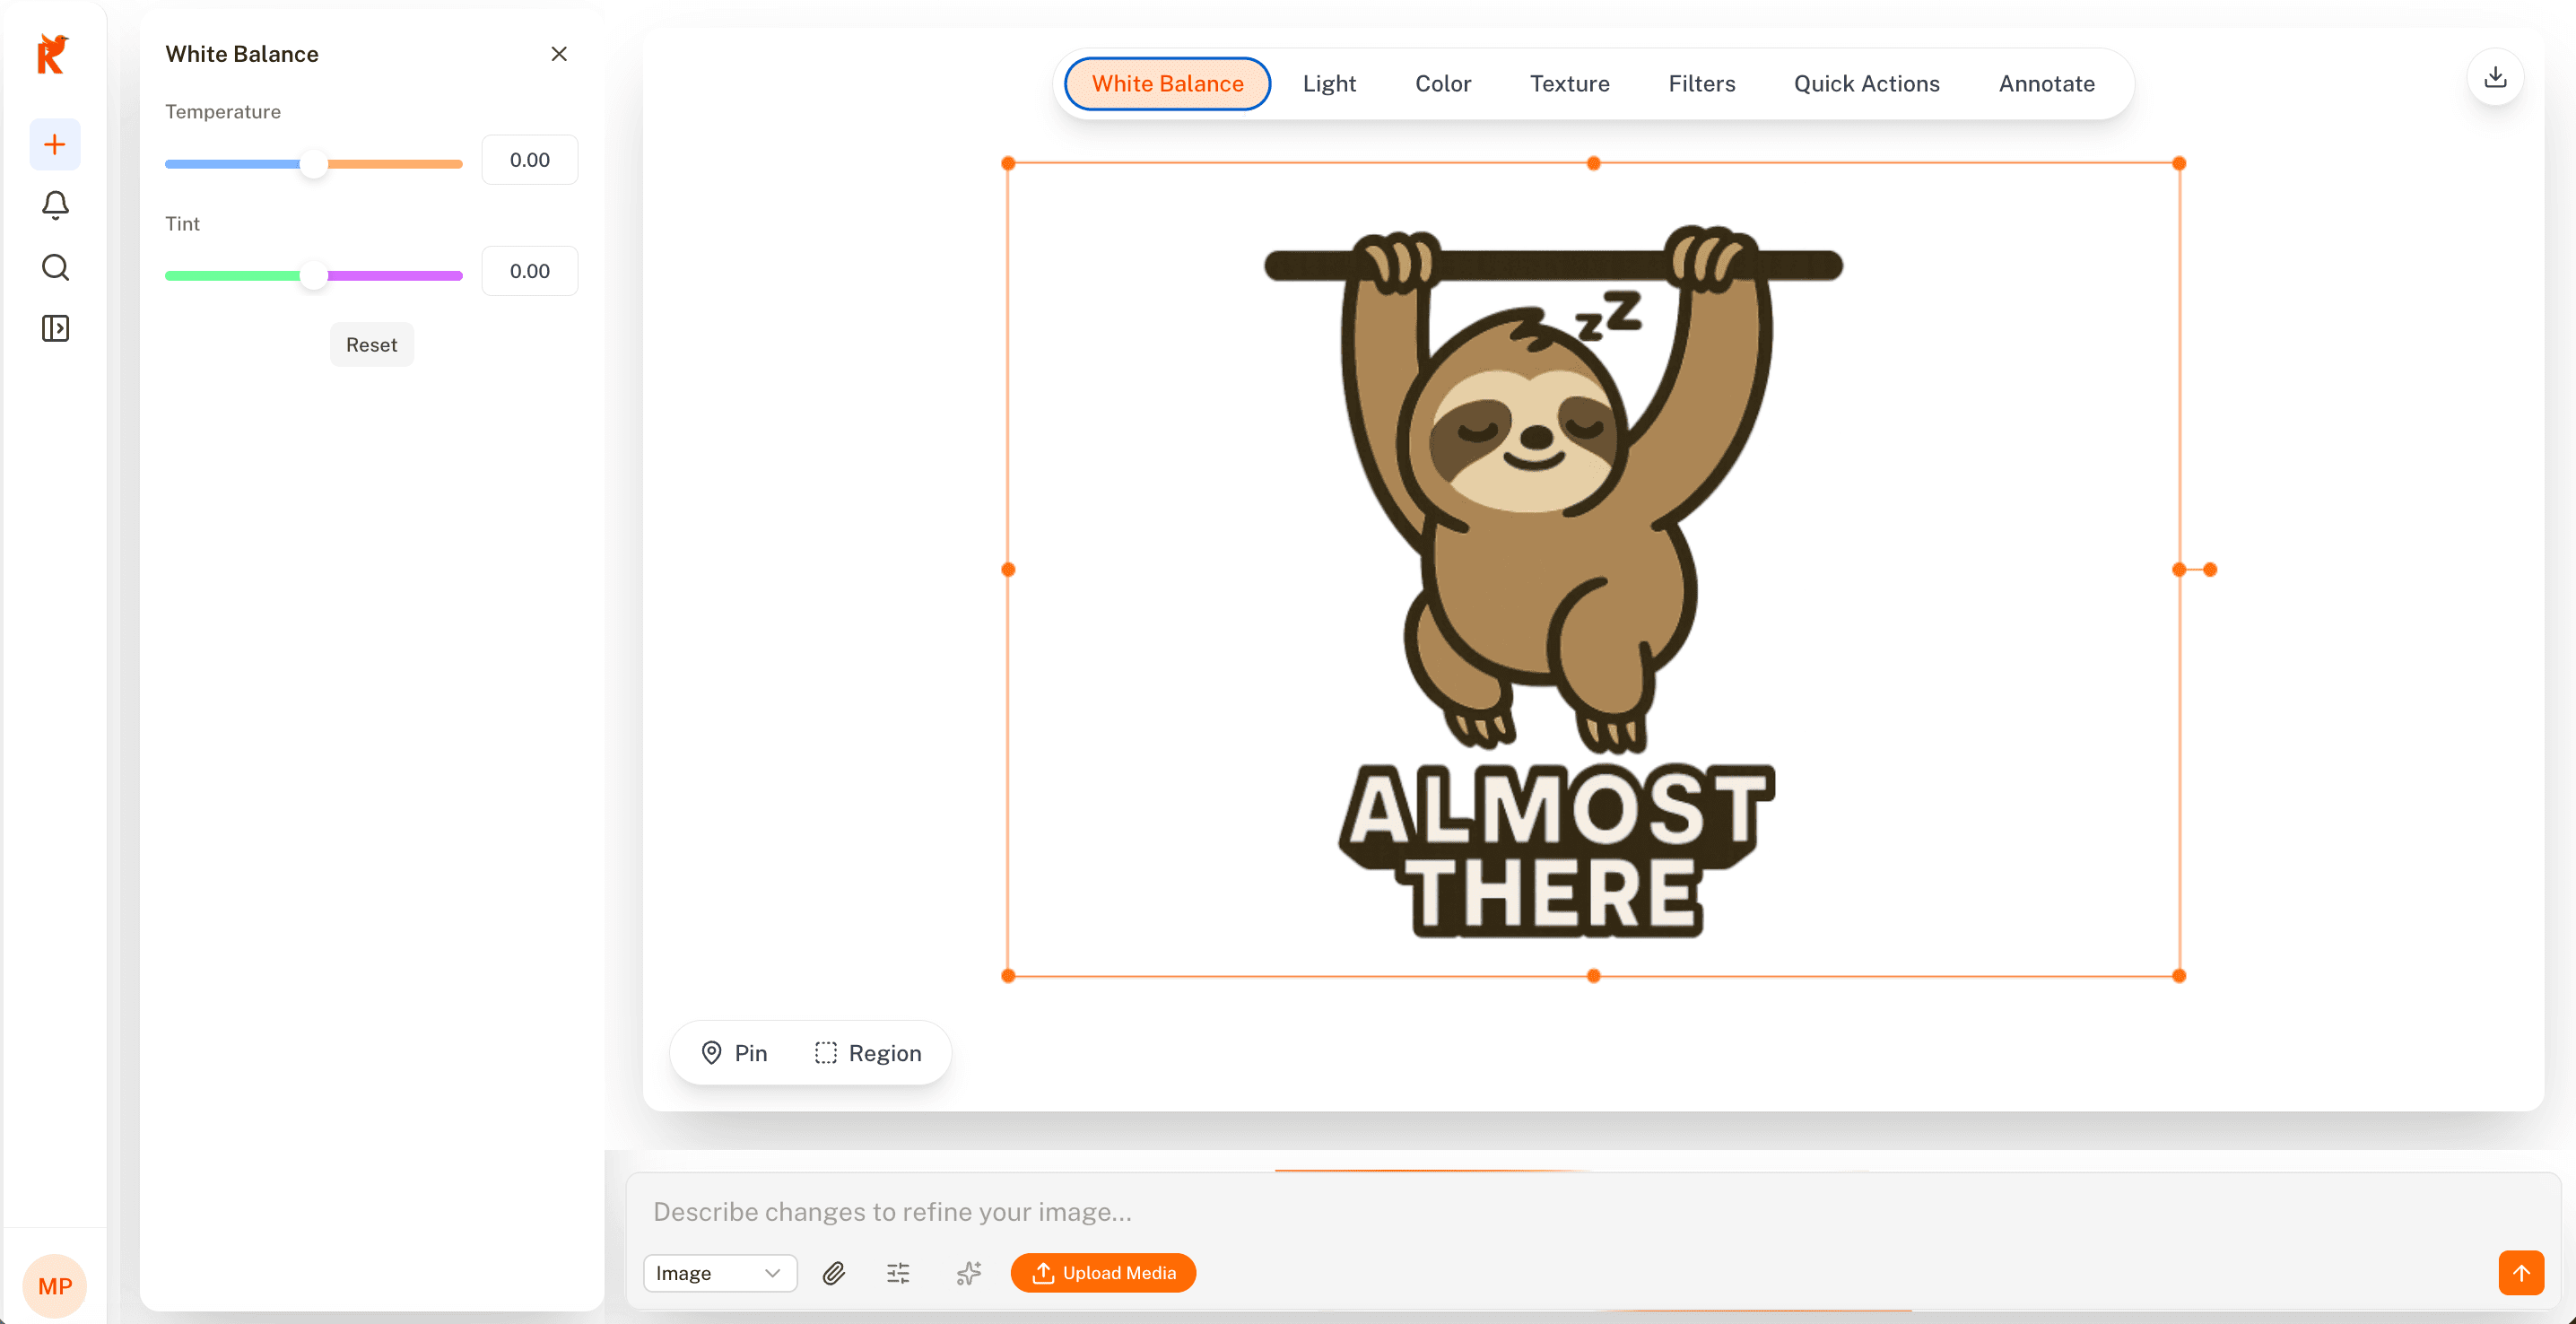Open adjustment settings via the sliders icon
This screenshot has width=2576, height=1324.
point(897,1273)
